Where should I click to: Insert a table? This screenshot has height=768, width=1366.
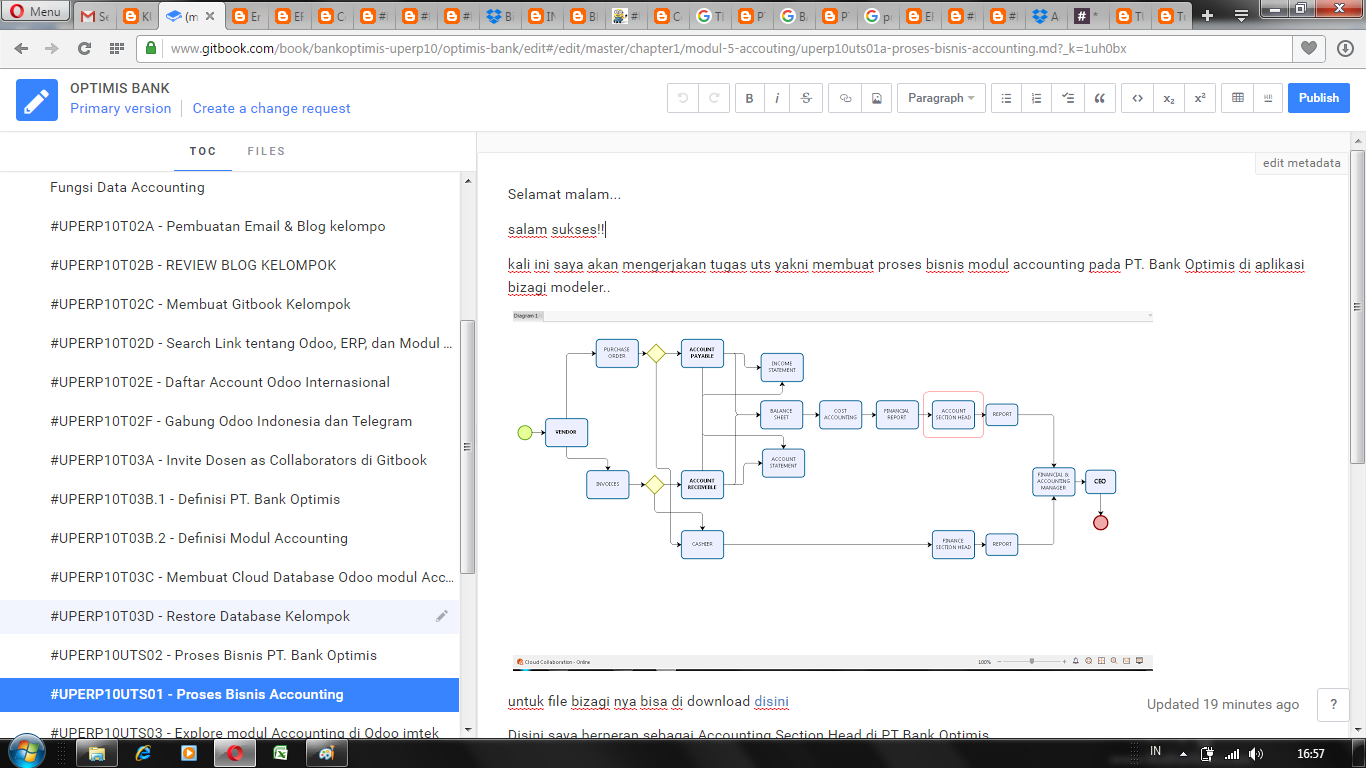tap(1238, 98)
